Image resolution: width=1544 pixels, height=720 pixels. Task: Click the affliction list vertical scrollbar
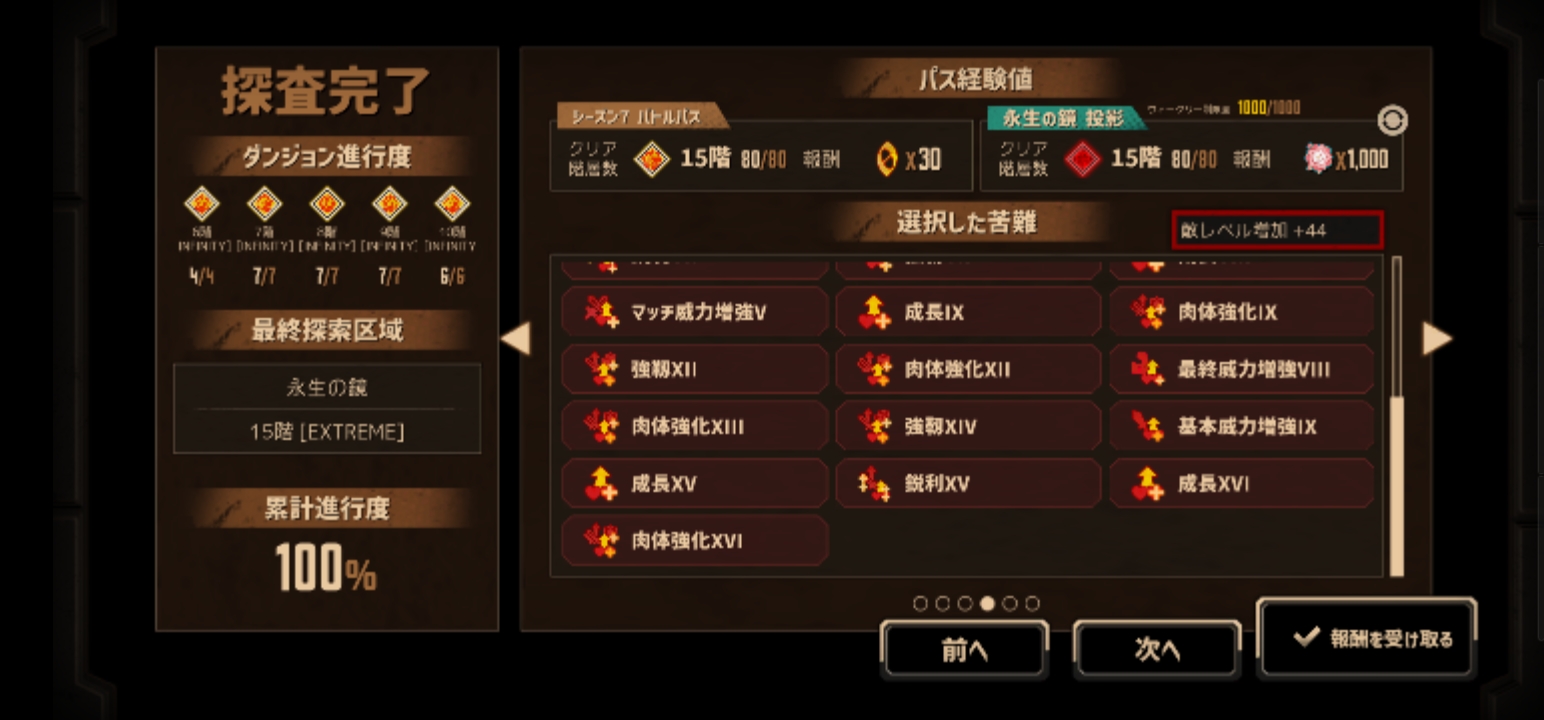1397,416
